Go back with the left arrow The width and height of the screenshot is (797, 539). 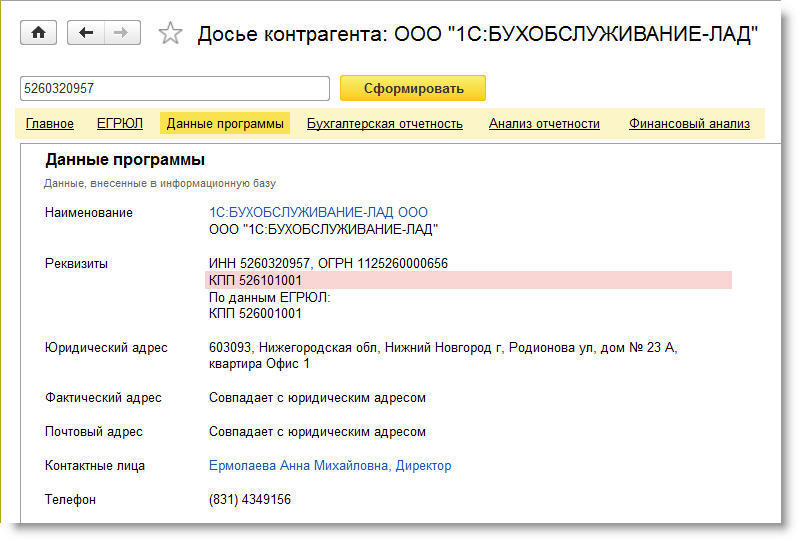pos(86,32)
